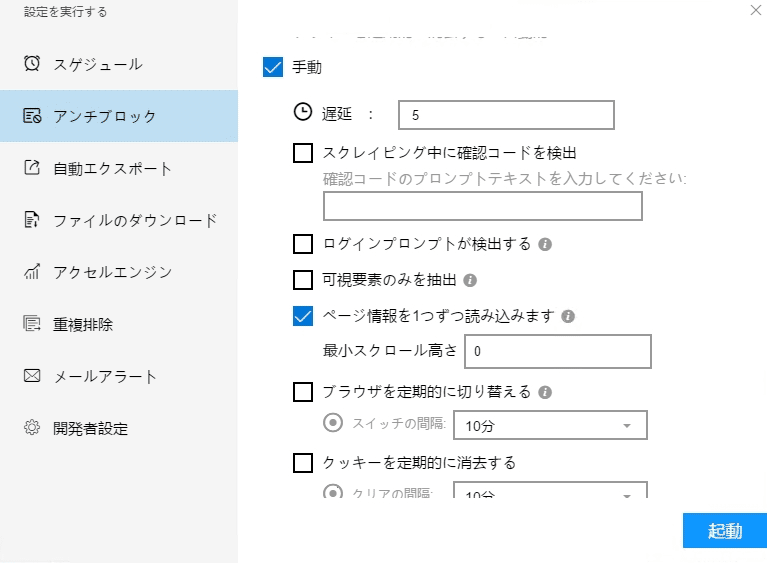Click the file download icon in sidebar

32,220
